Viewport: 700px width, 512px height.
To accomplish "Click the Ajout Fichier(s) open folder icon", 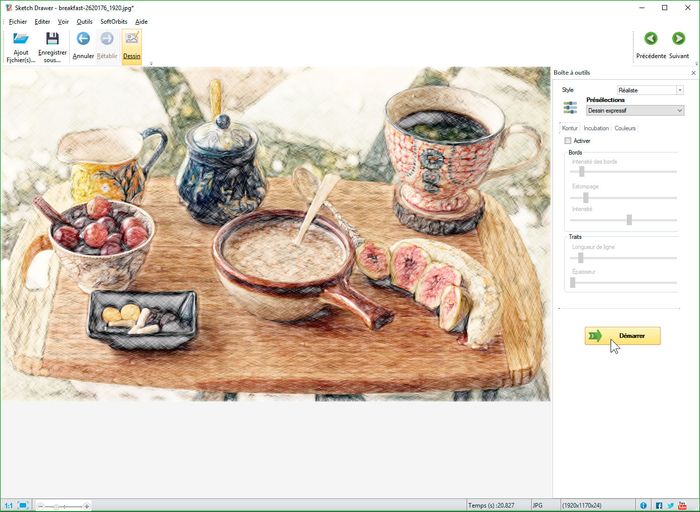I will point(20,39).
